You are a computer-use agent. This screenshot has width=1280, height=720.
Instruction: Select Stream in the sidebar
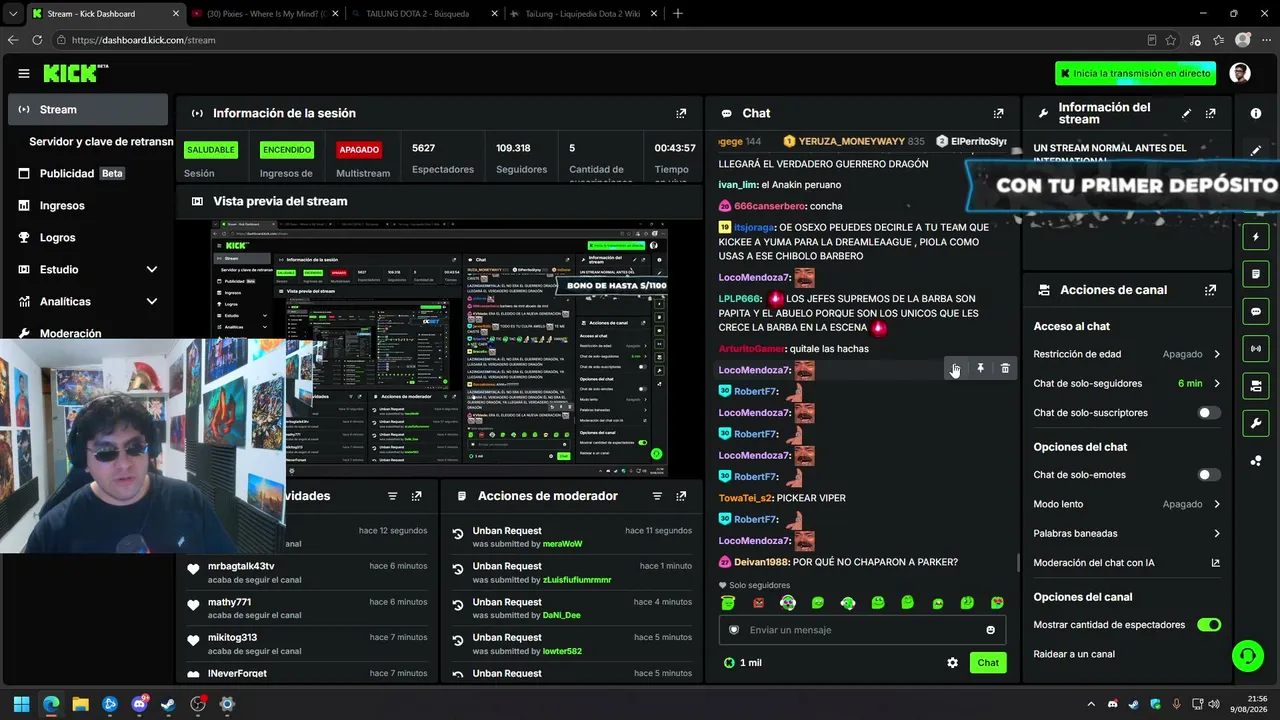click(88, 110)
